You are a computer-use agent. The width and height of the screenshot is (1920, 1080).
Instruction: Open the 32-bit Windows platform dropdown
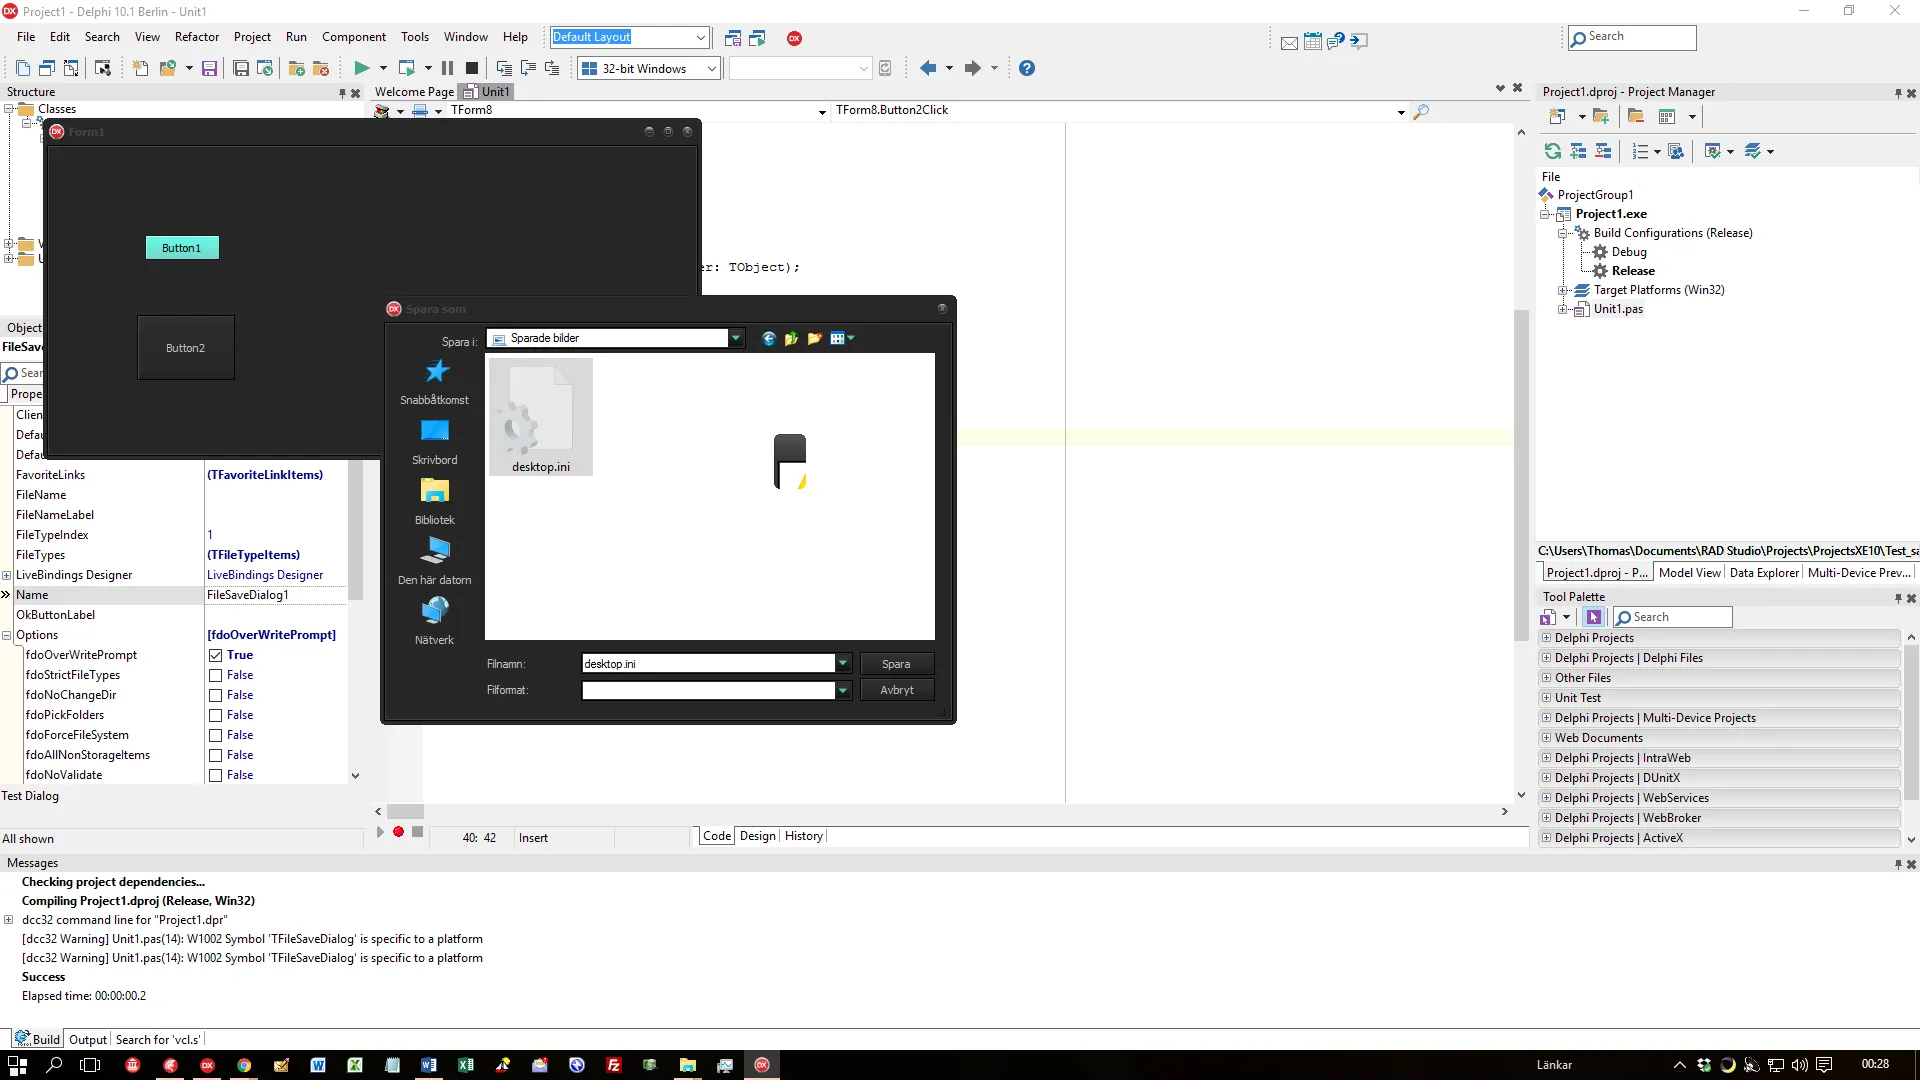click(711, 69)
